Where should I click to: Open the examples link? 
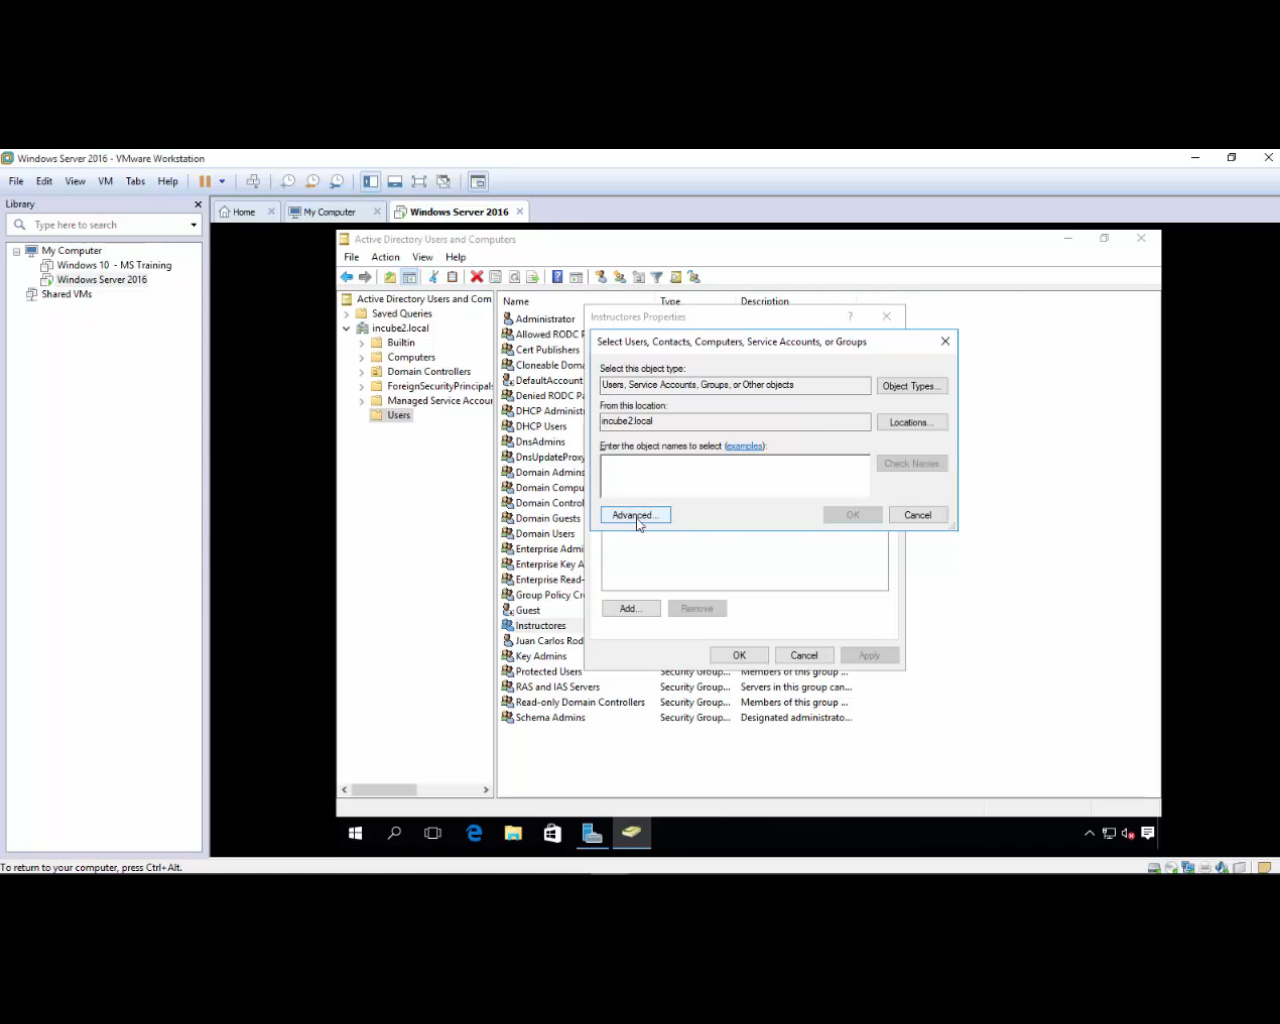click(x=744, y=446)
